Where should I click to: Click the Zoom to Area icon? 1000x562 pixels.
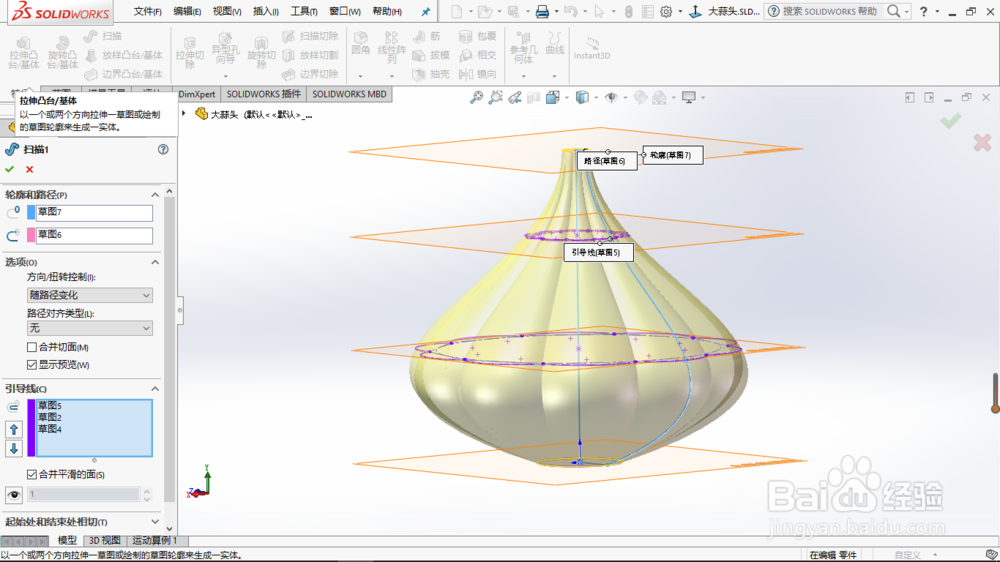(496, 98)
